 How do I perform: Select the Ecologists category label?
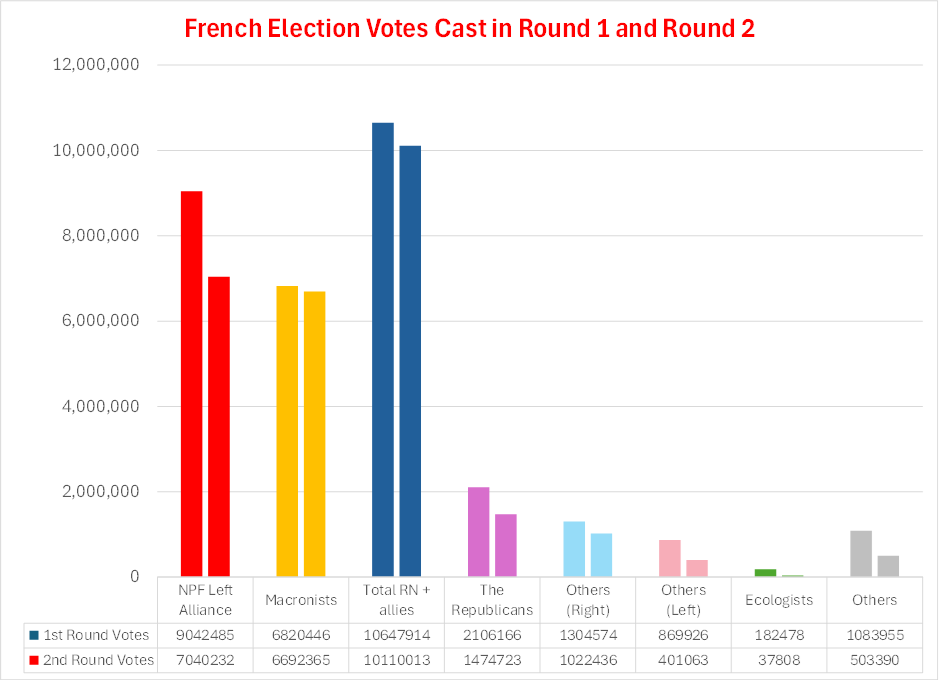coord(779,600)
